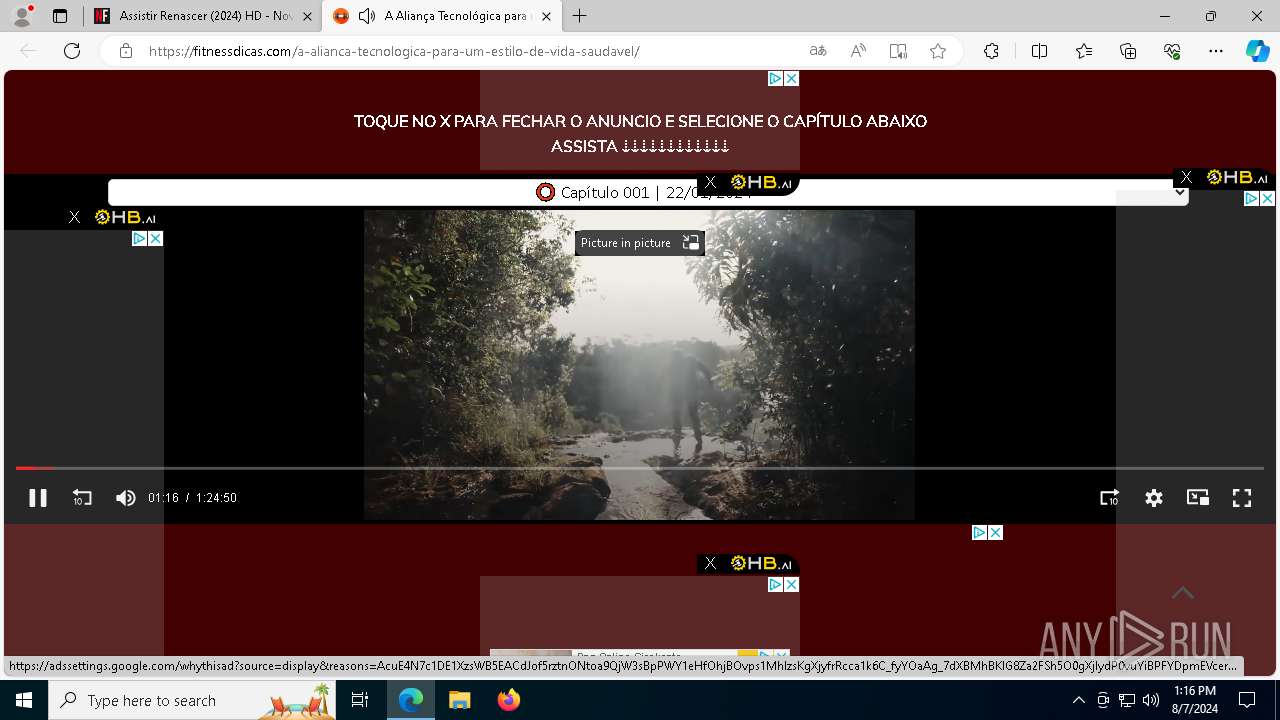Launch Firefox from taskbar
Viewport: 1280px width, 720px height.
[x=509, y=700]
